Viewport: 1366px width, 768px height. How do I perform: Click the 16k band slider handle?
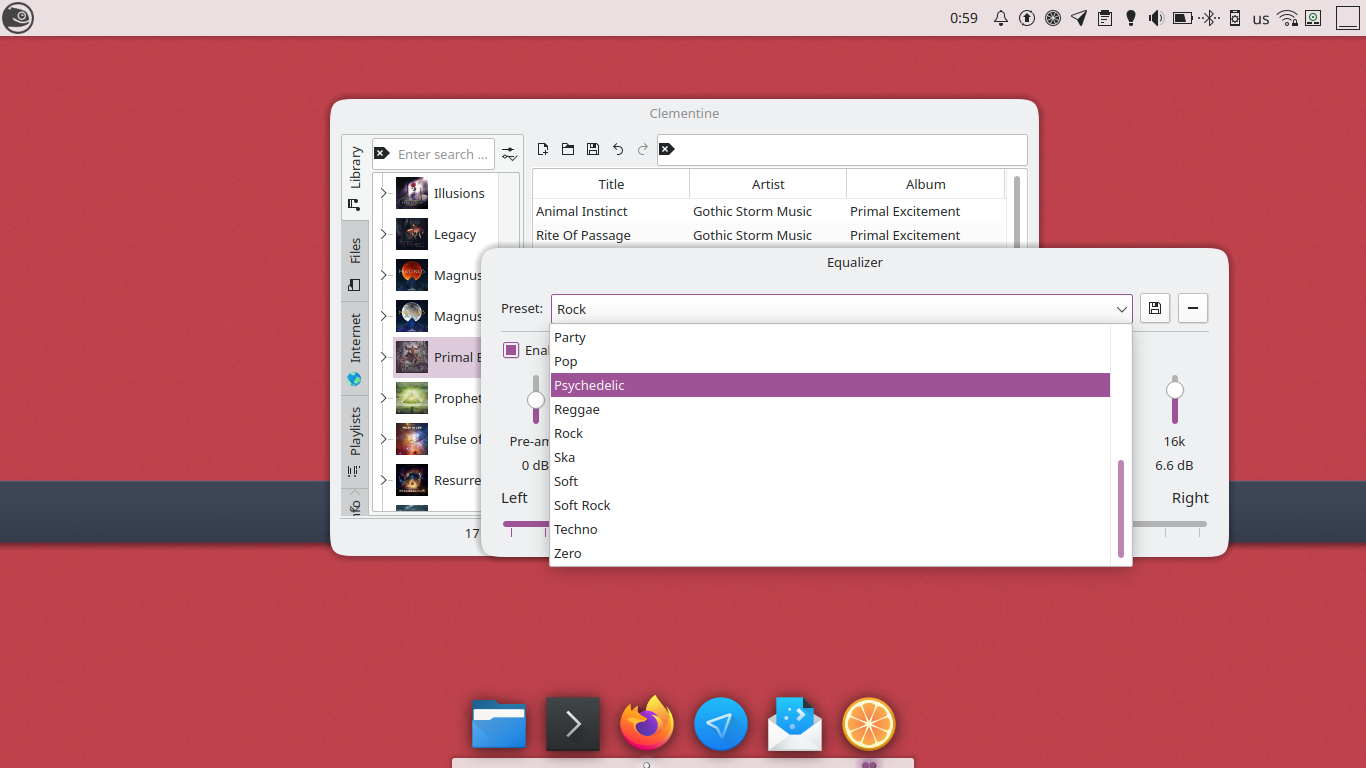1175,390
